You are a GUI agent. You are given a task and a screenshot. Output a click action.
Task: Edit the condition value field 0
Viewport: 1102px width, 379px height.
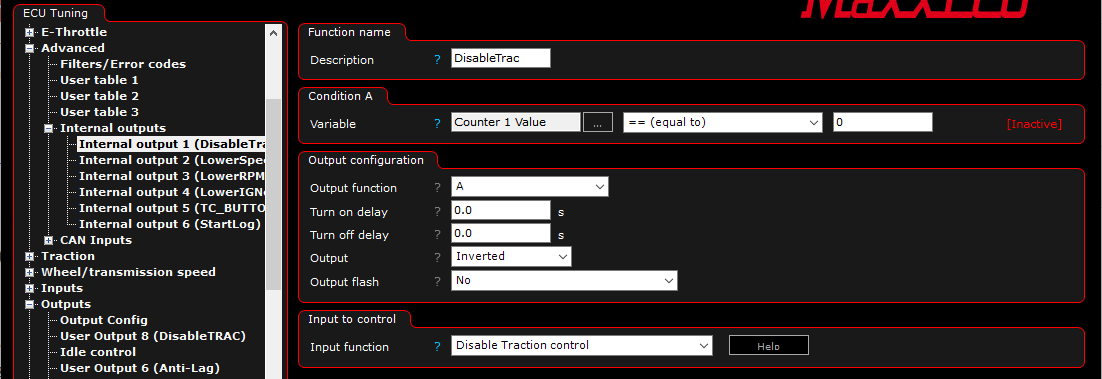pyautogui.click(x=883, y=122)
